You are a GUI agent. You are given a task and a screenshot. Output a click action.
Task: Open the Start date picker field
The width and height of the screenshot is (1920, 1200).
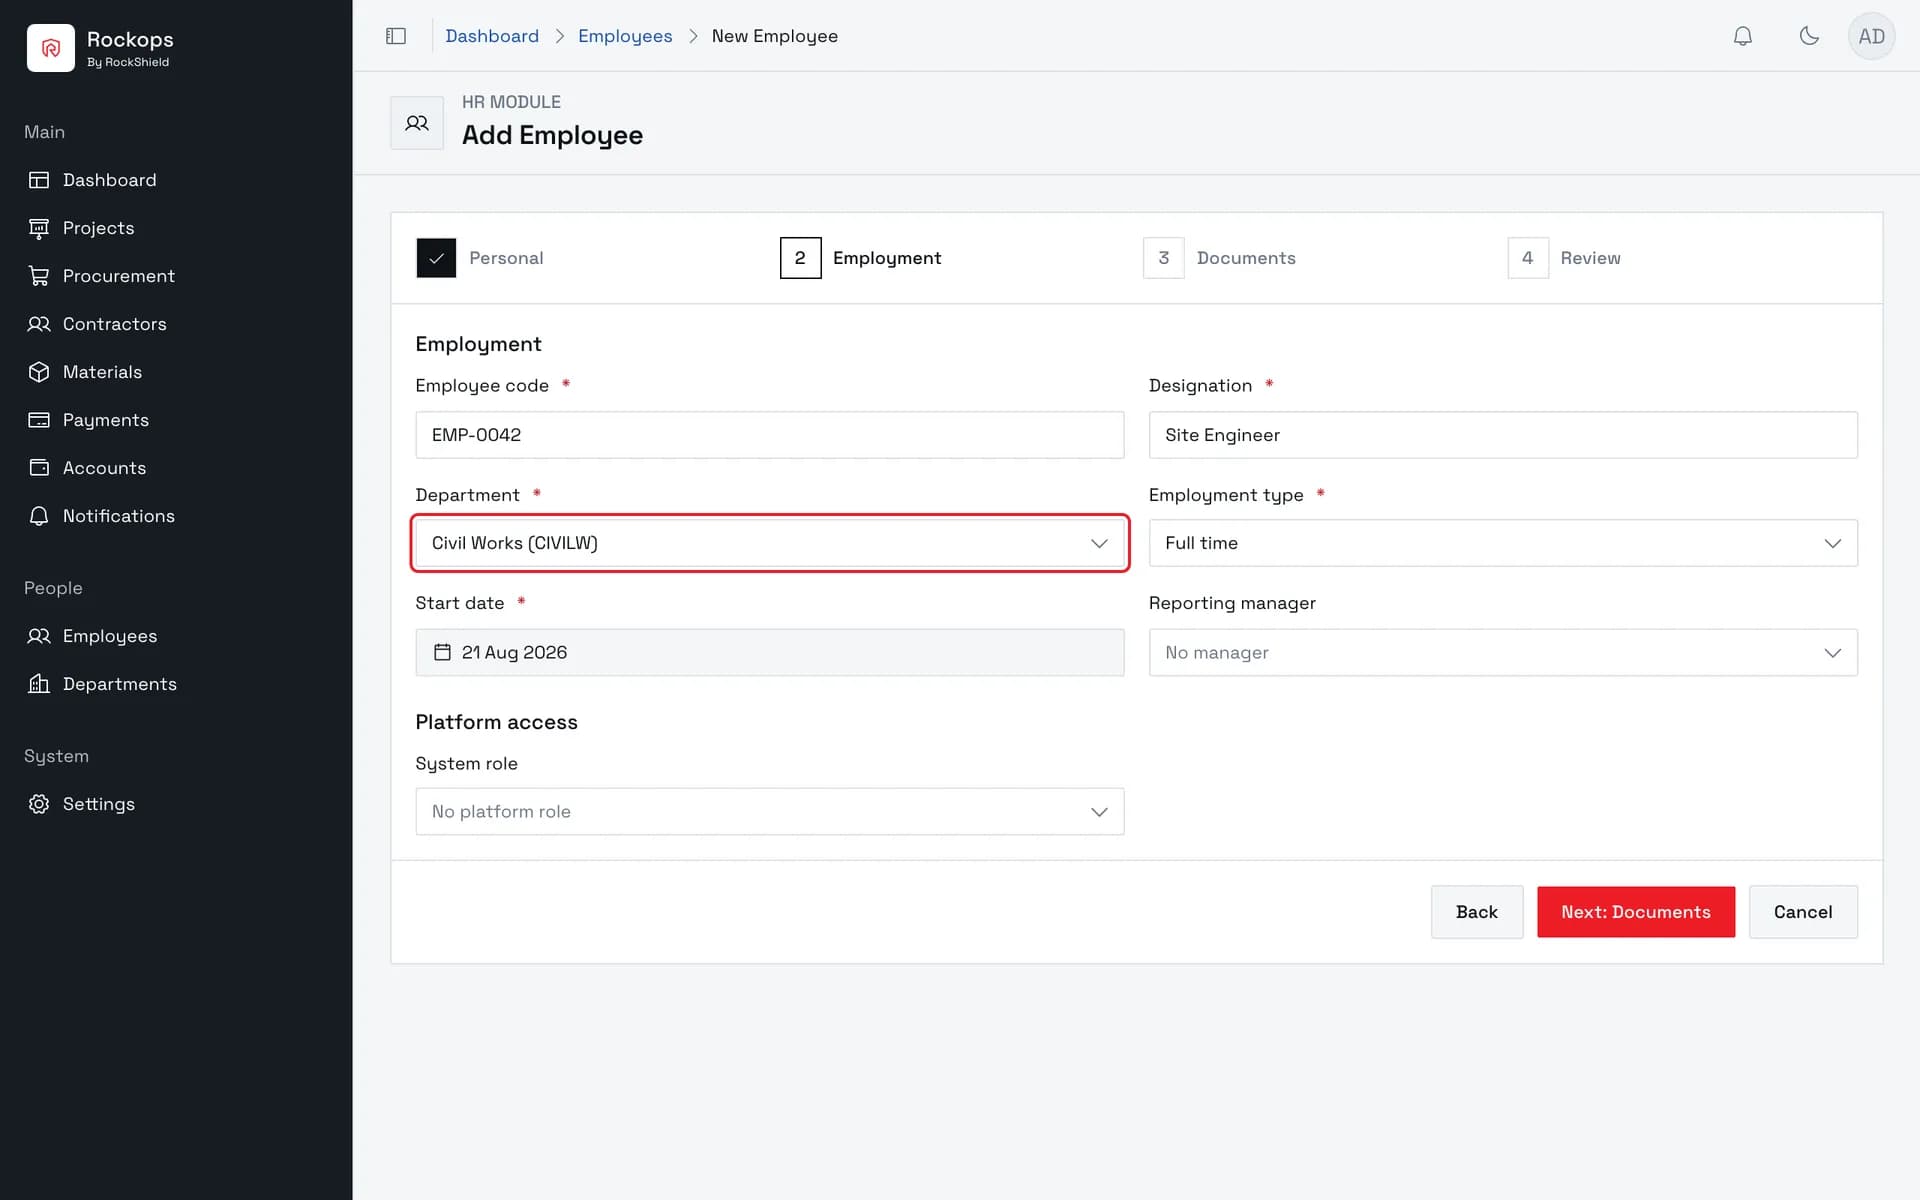click(770, 652)
